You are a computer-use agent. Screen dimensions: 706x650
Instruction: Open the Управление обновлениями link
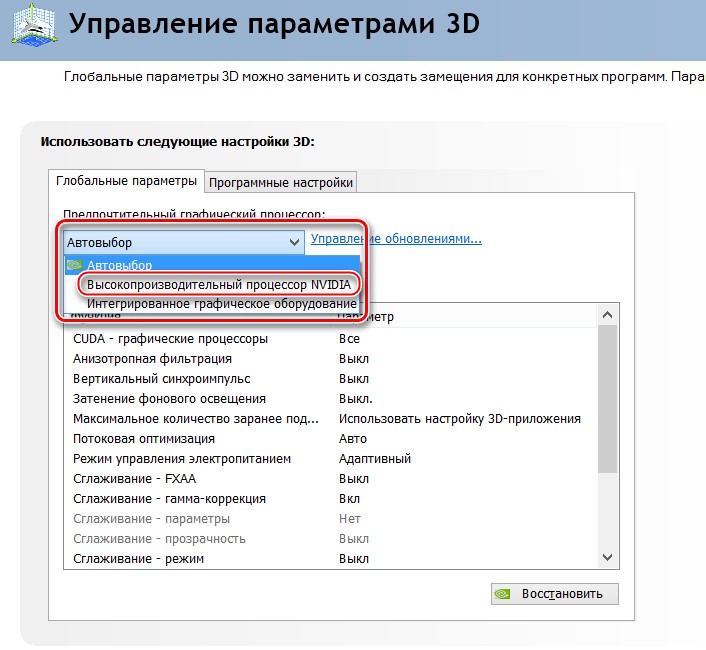pos(396,239)
